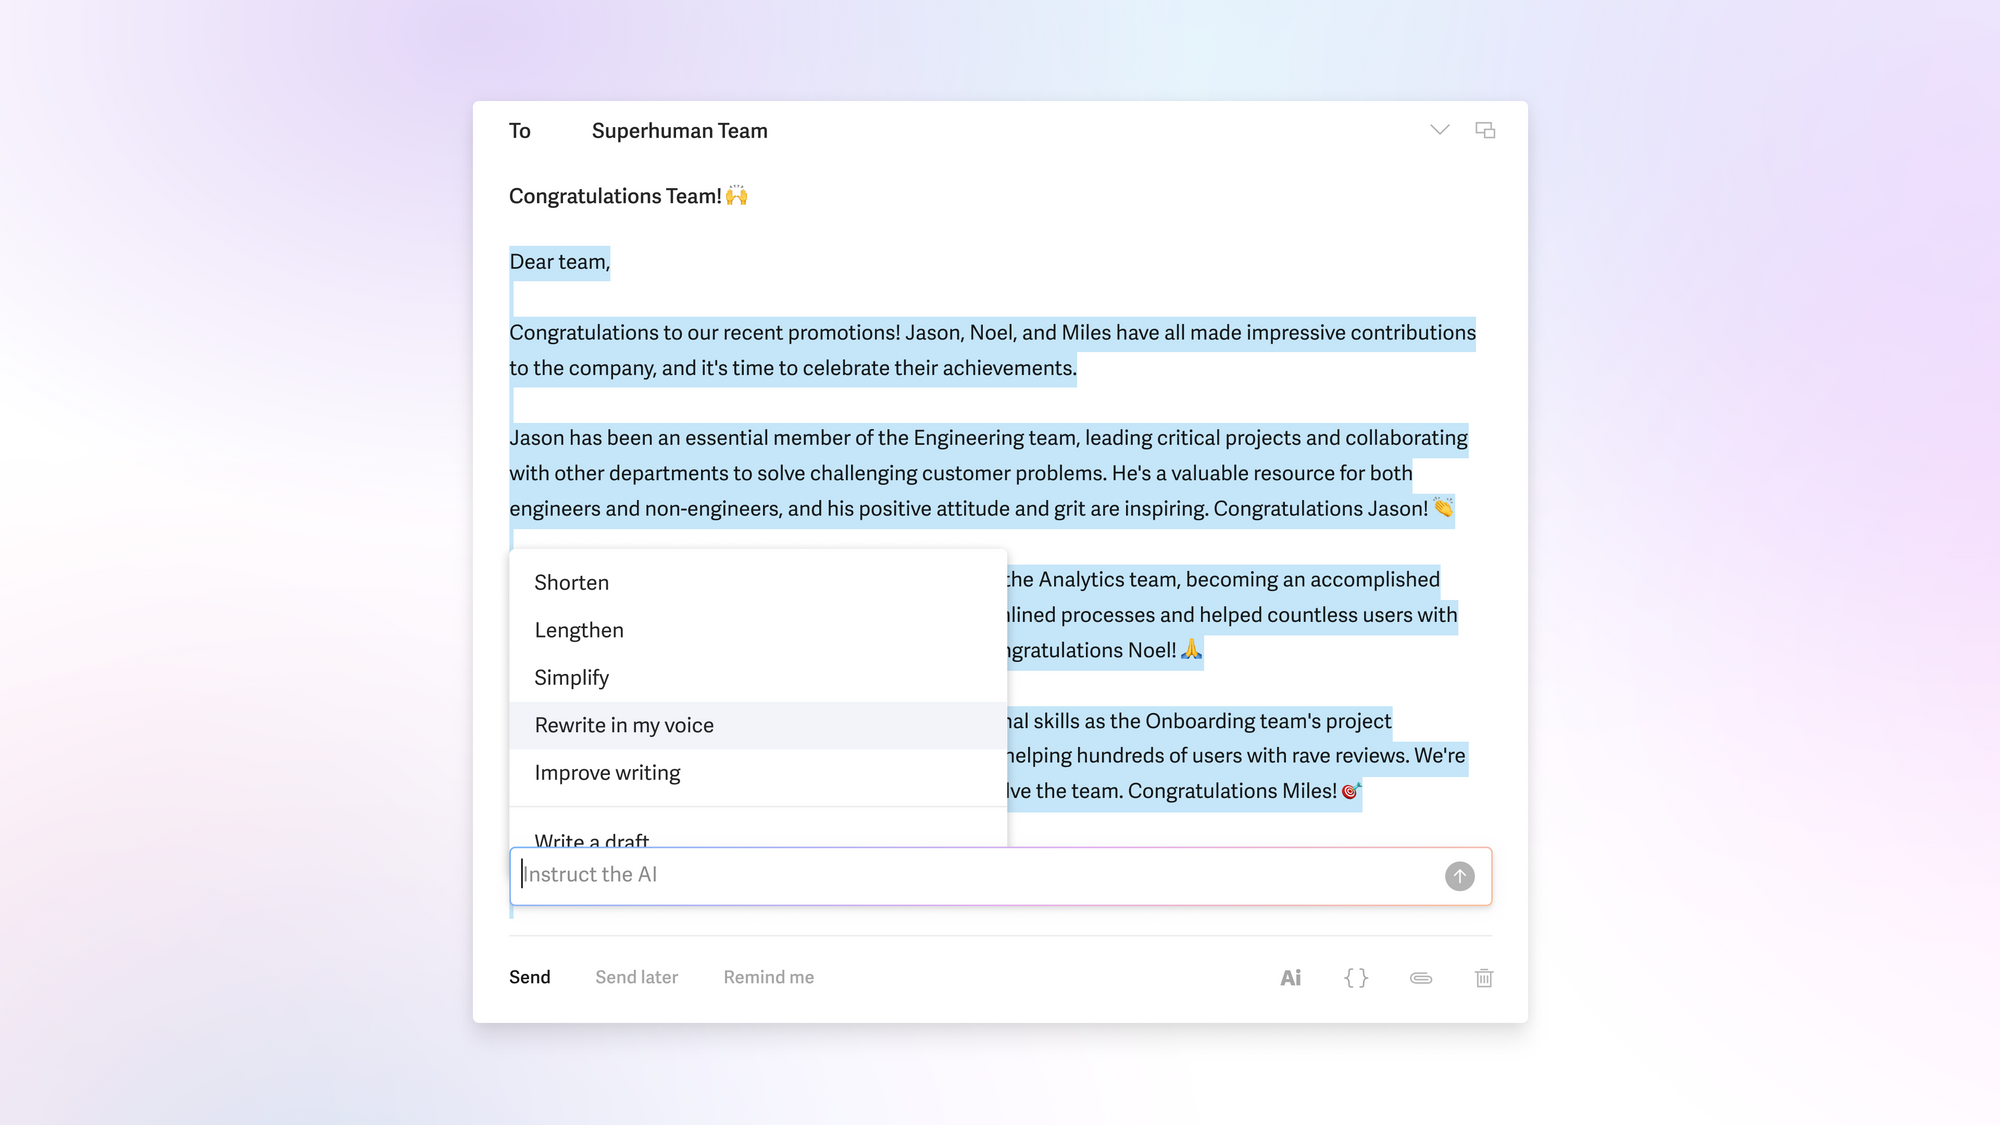2000x1125 pixels.
Task: Click the dropdown chevron next to recipient
Action: click(x=1438, y=128)
